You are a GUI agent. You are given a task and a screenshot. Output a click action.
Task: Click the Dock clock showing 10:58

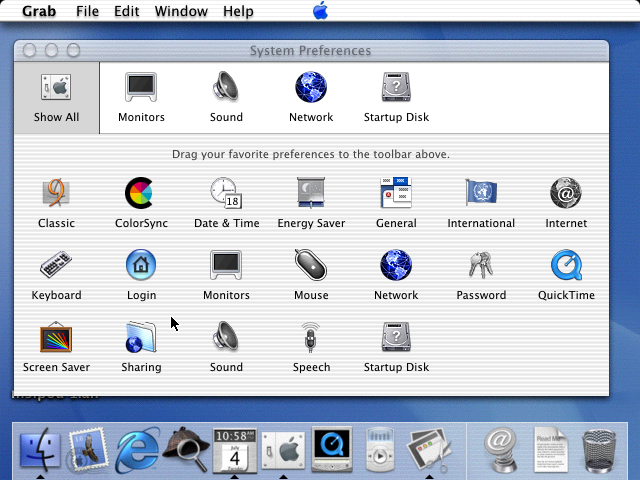pyautogui.click(x=235, y=451)
